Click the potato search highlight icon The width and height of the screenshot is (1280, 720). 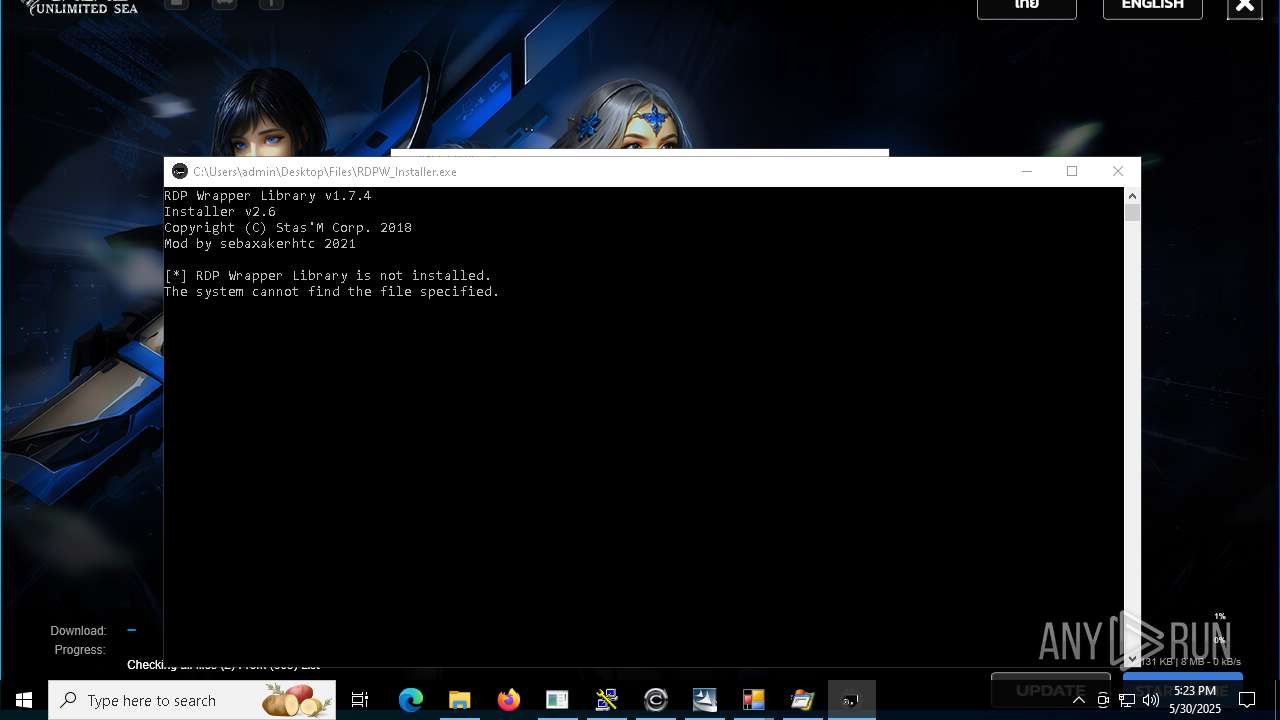[297, 700]
